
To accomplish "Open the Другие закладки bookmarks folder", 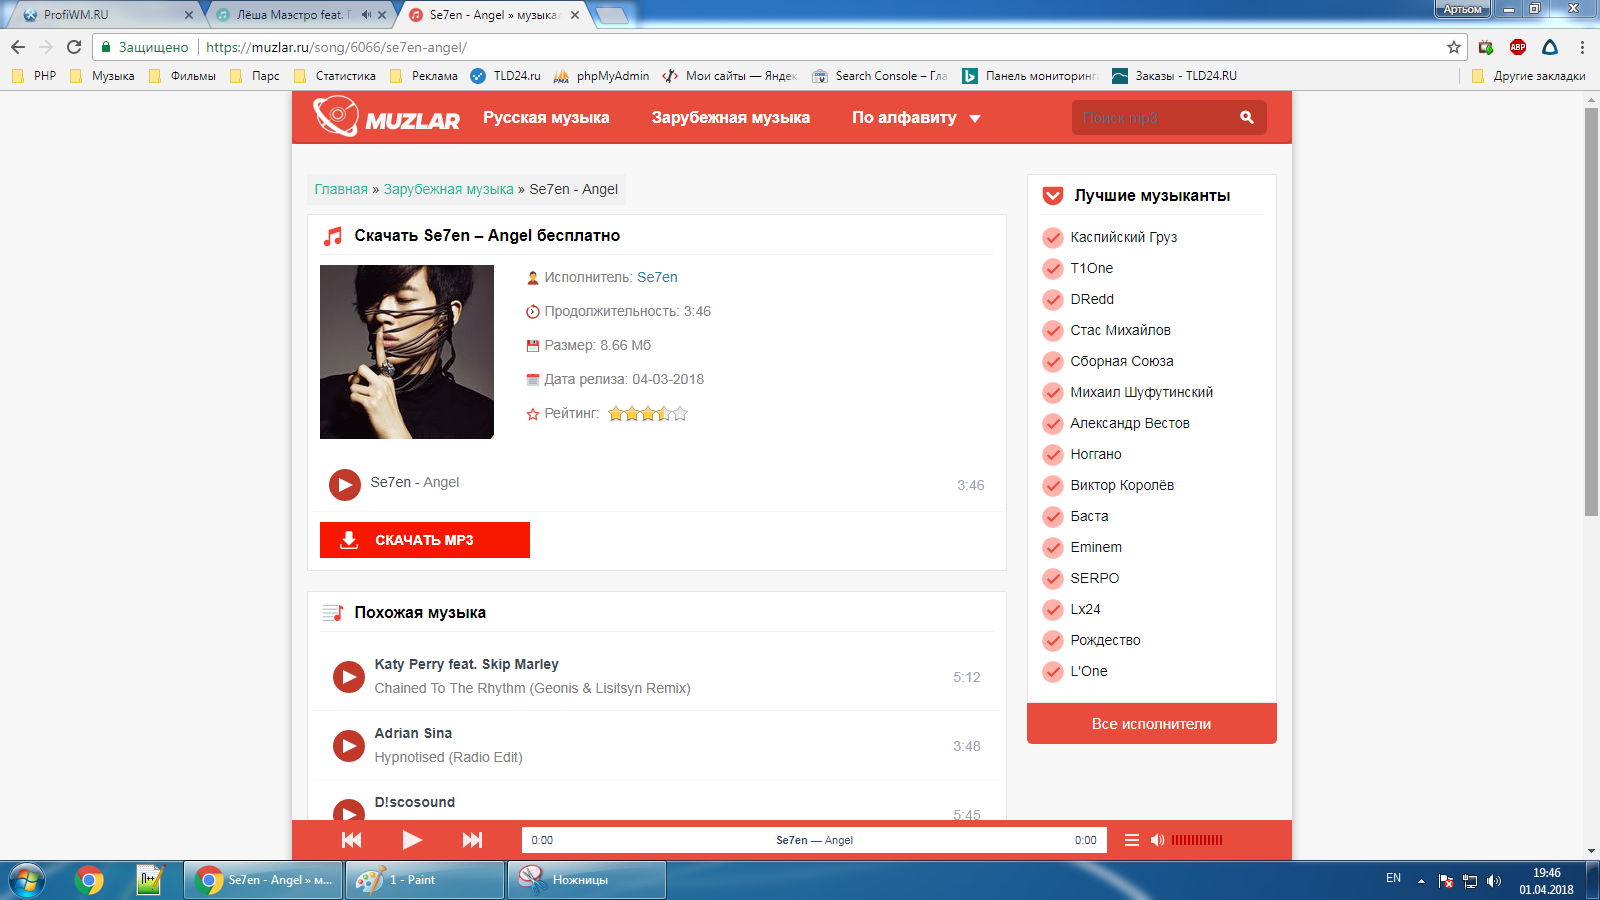I will pyautogui.click(x=1528, y=76).
